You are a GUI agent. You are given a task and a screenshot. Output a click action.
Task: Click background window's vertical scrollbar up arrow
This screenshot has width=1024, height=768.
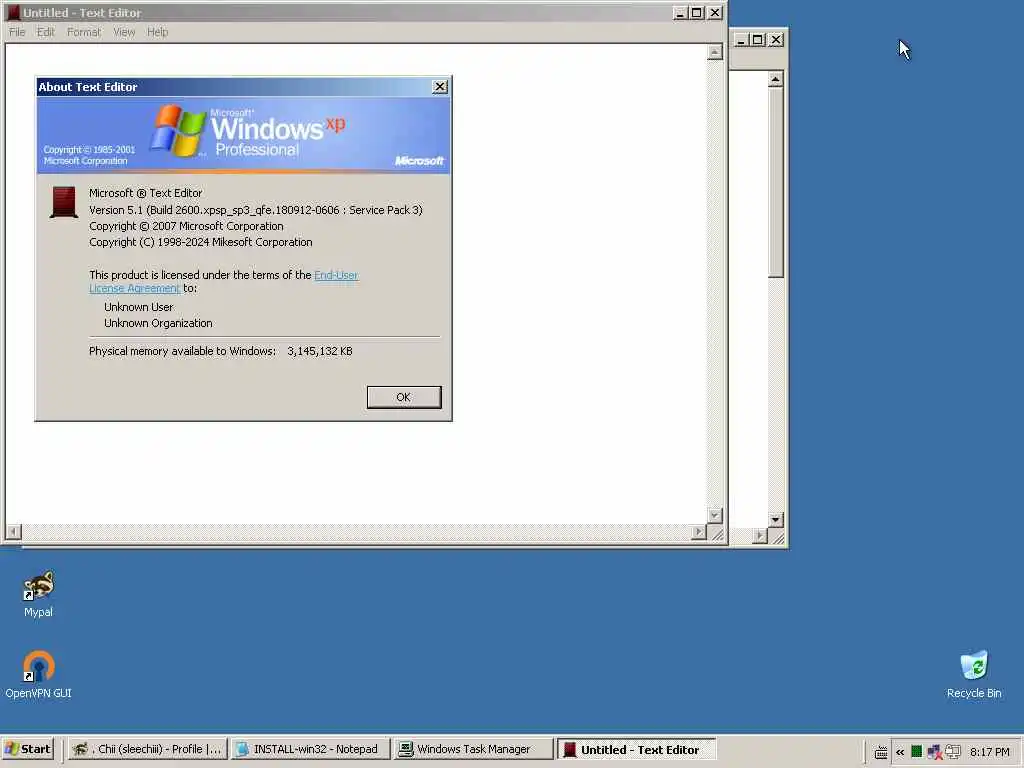[775, 79]
